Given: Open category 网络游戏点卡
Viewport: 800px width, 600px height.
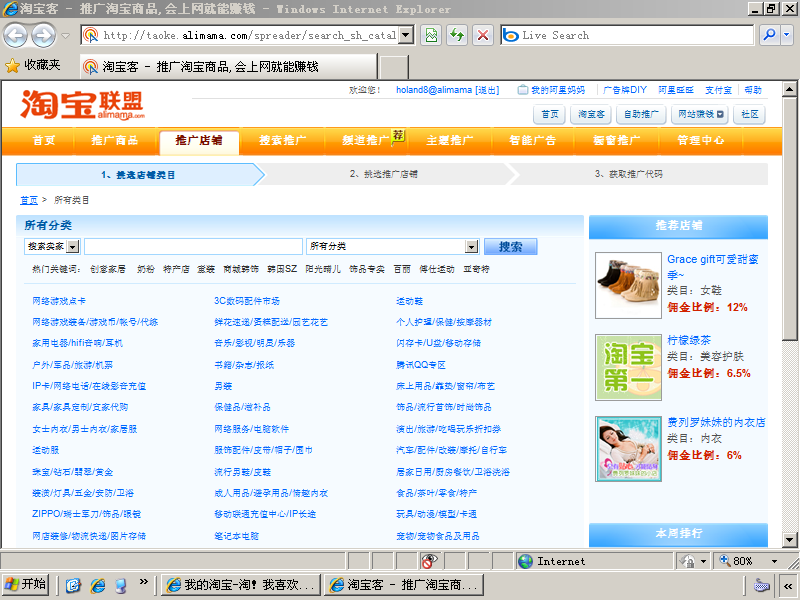Looking at the screenshot, I should [x=59, y=301].
